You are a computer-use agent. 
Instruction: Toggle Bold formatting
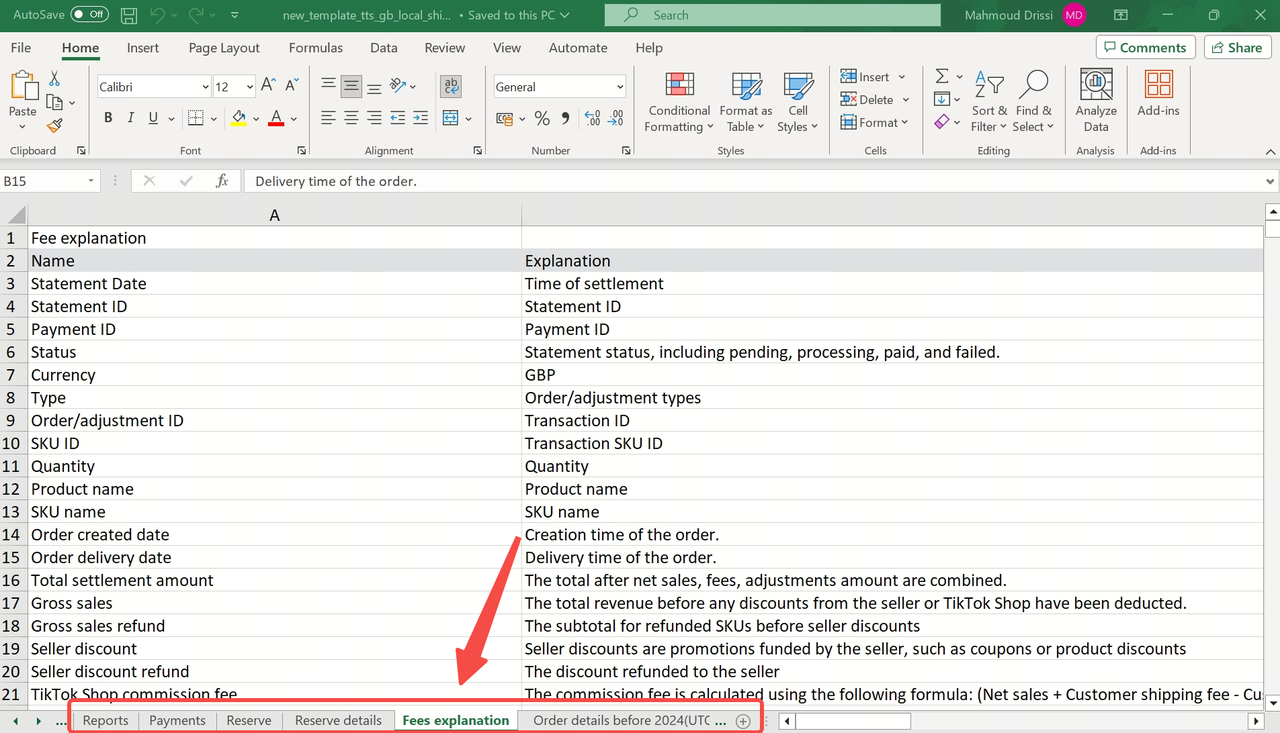tap(108, 118)
